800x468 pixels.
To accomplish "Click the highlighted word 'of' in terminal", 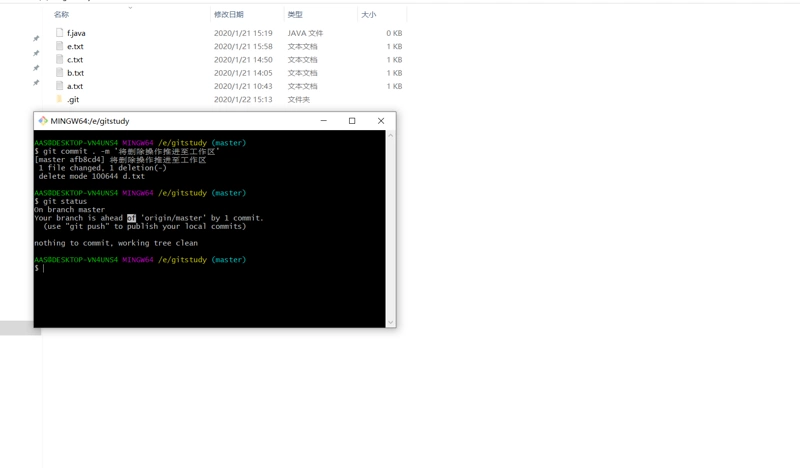I will [x=132, y=218].
